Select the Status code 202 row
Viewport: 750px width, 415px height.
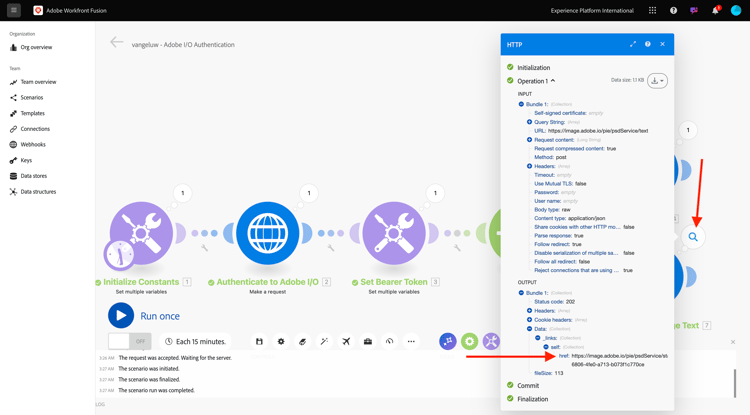tap(554, 302)
